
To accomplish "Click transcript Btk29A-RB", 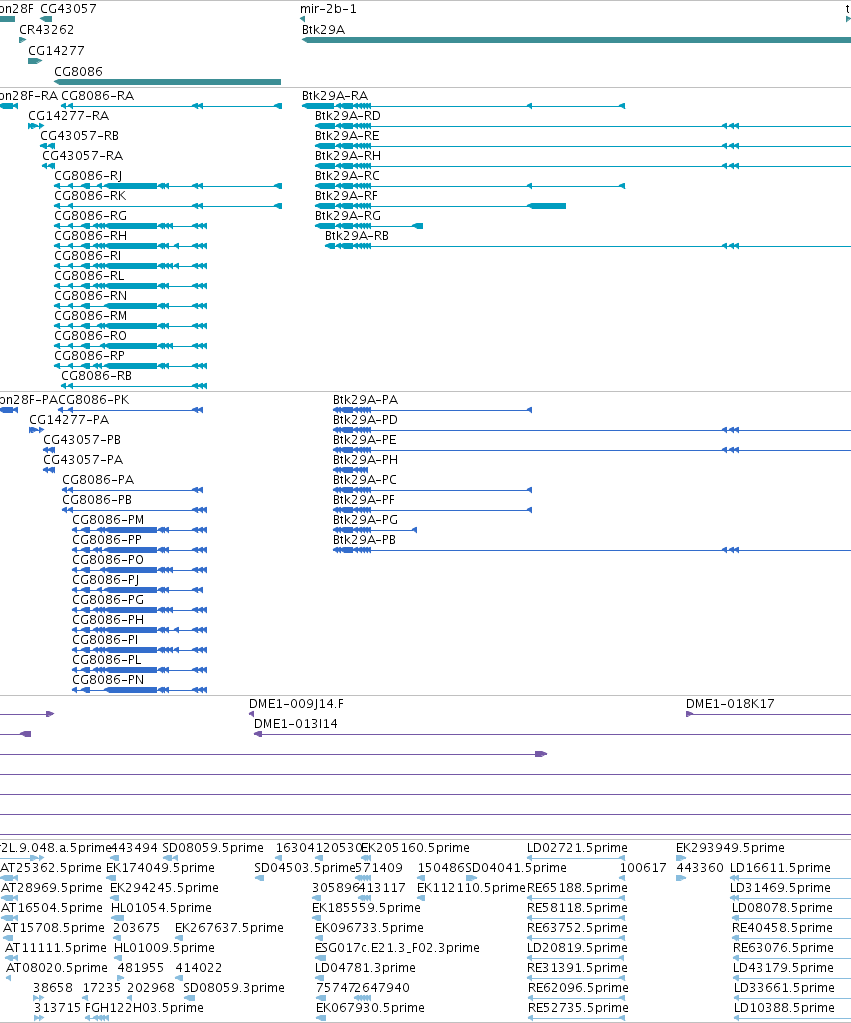I will tap(357, 236).
